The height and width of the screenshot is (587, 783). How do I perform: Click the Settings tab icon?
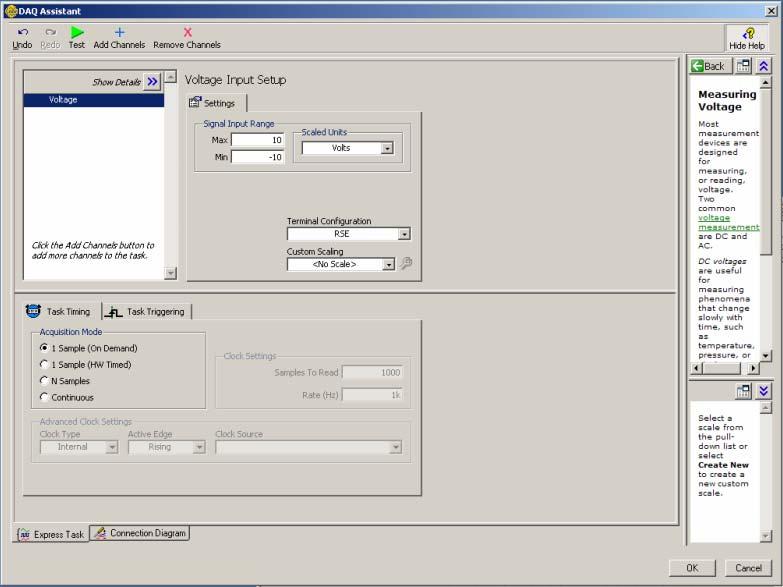195,102
